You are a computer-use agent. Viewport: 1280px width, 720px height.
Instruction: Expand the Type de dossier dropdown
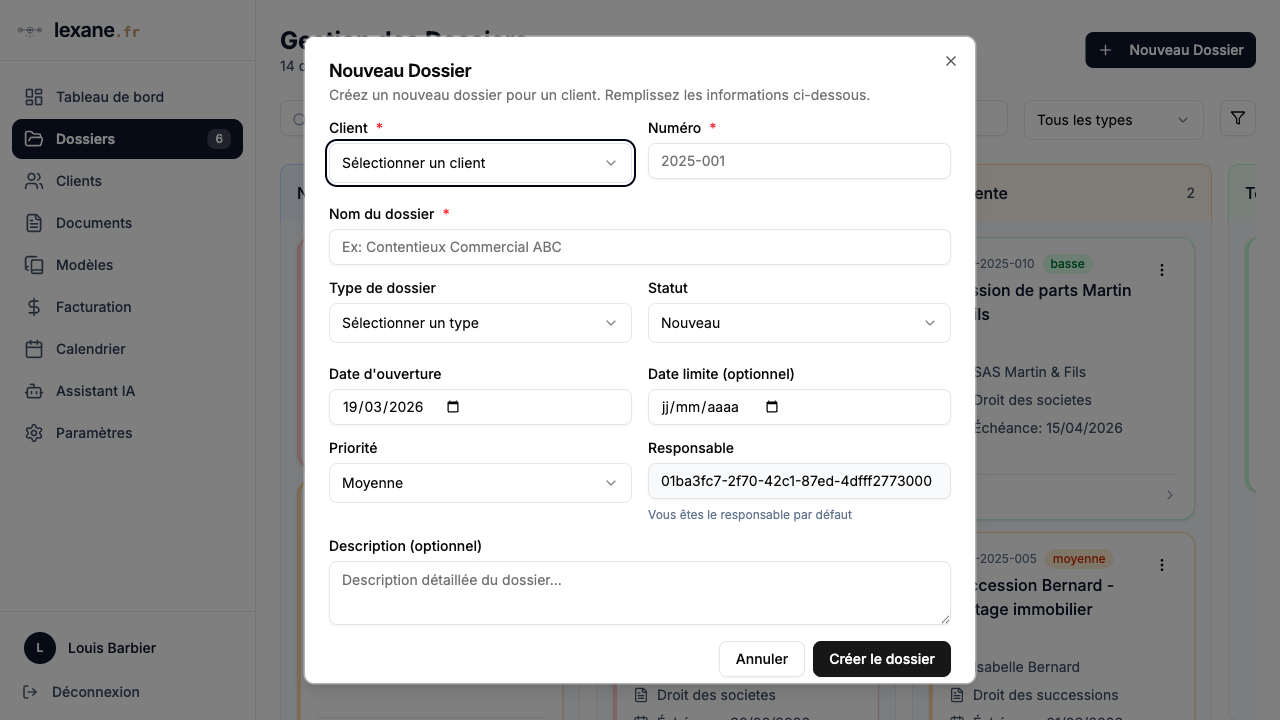pos(480,323)
